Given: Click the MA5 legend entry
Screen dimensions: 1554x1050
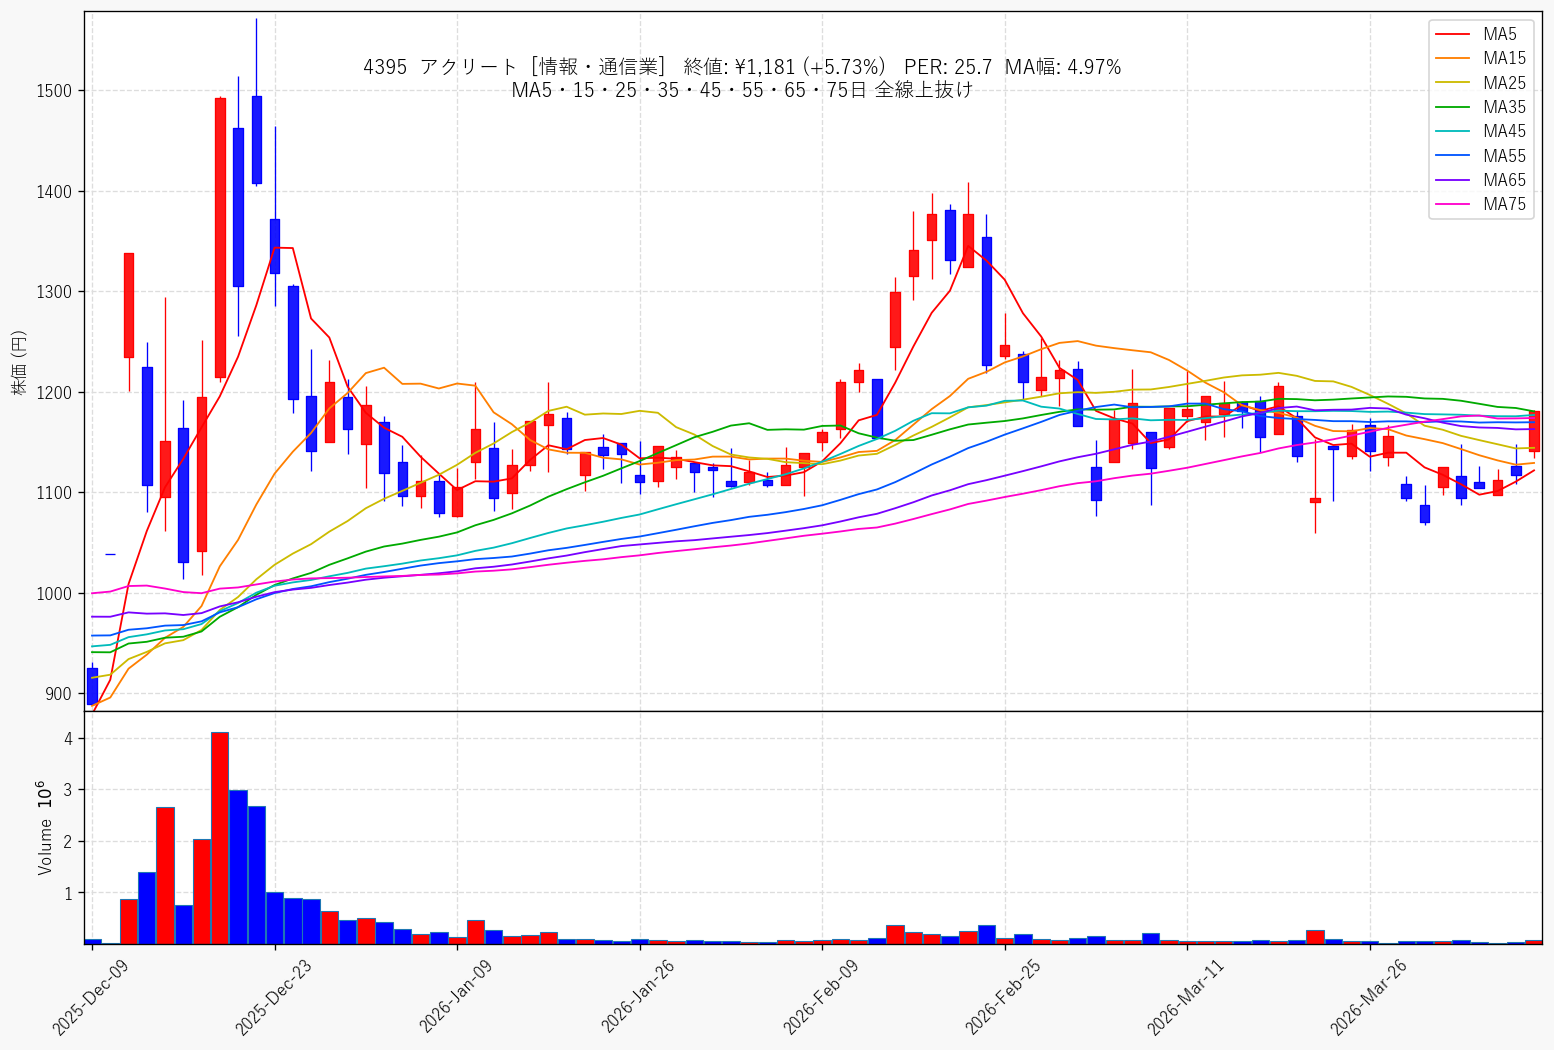Looking at the screenshot, I should 1476,35.
